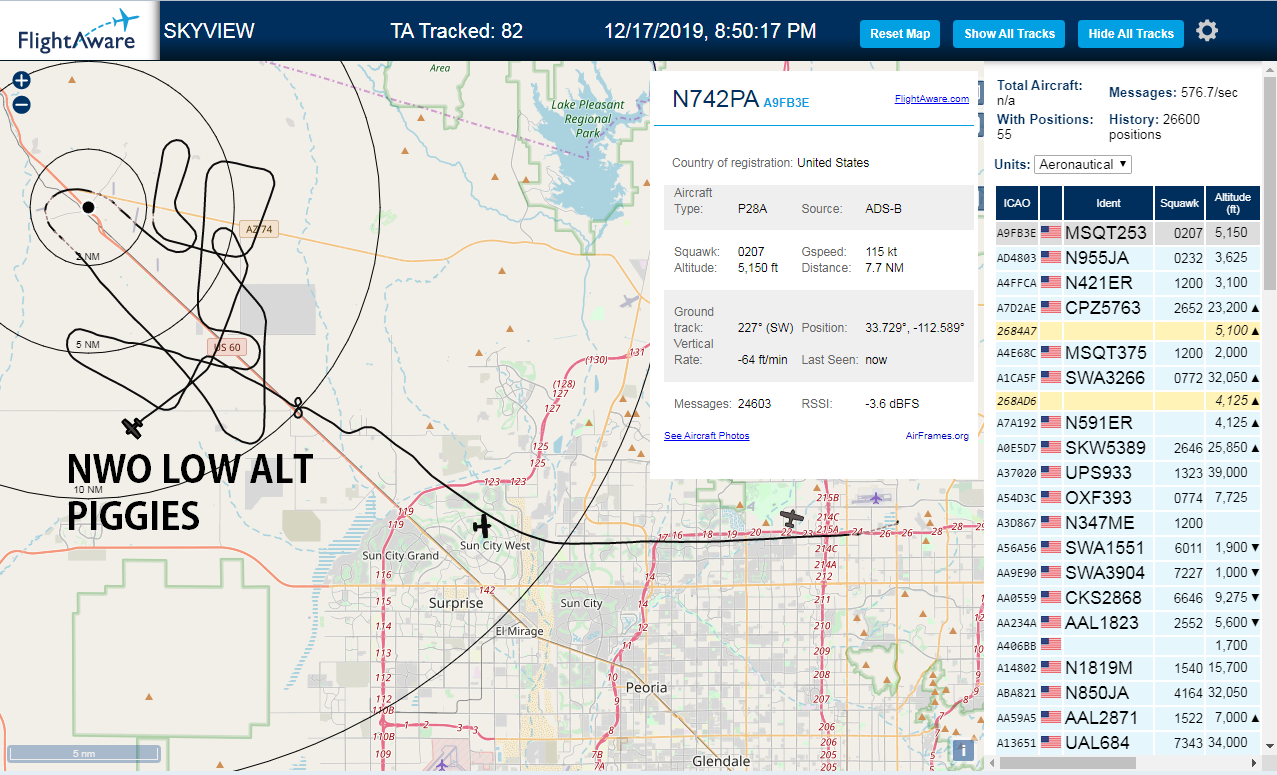
Task: Click N742PA registration title in panel
Action: (x=714, y=98)
